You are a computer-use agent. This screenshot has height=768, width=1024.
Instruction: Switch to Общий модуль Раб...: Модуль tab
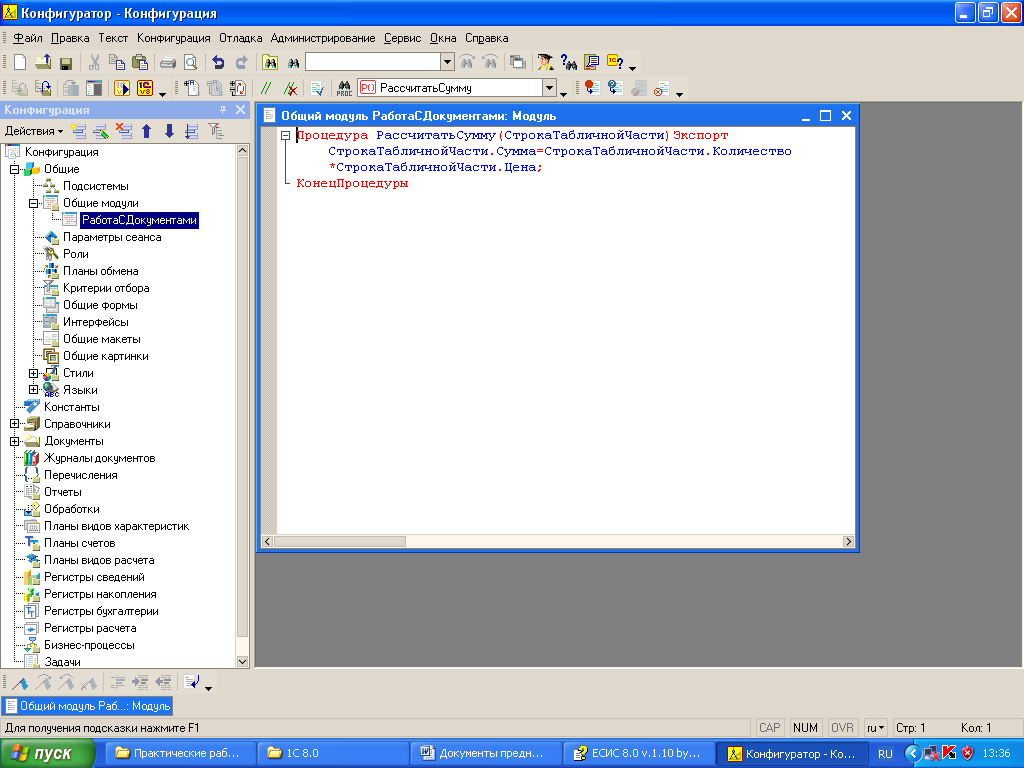click(x=88, y=706)
